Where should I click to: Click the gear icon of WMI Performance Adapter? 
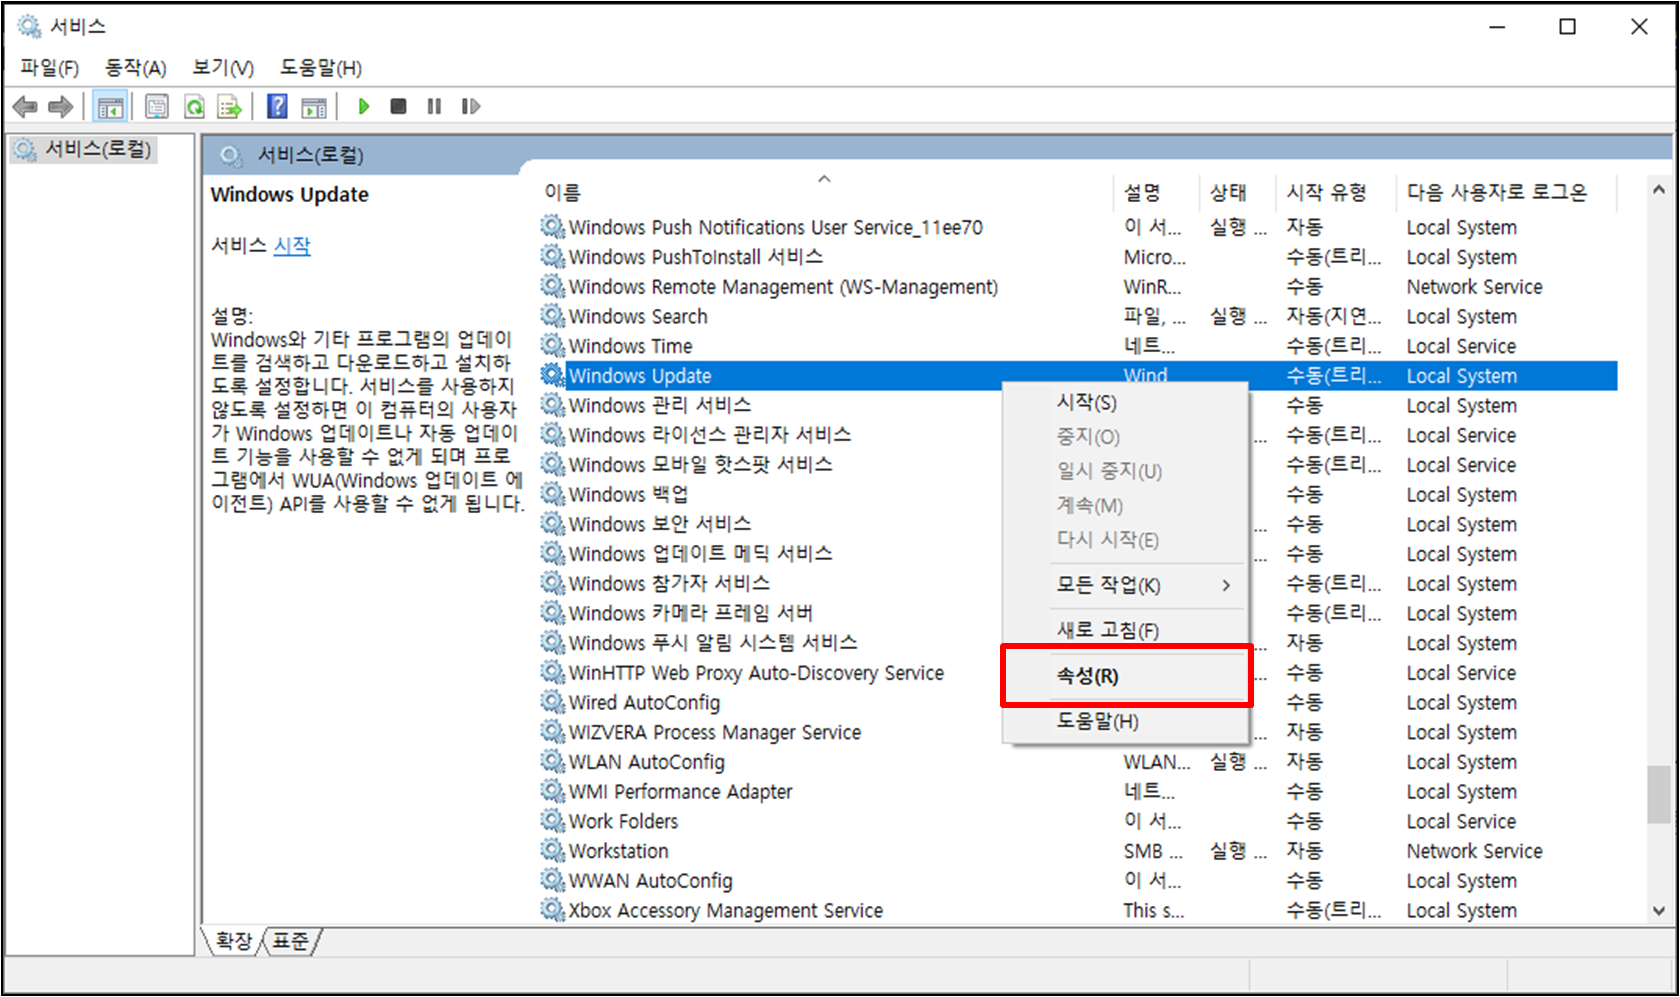click(553, 791)
